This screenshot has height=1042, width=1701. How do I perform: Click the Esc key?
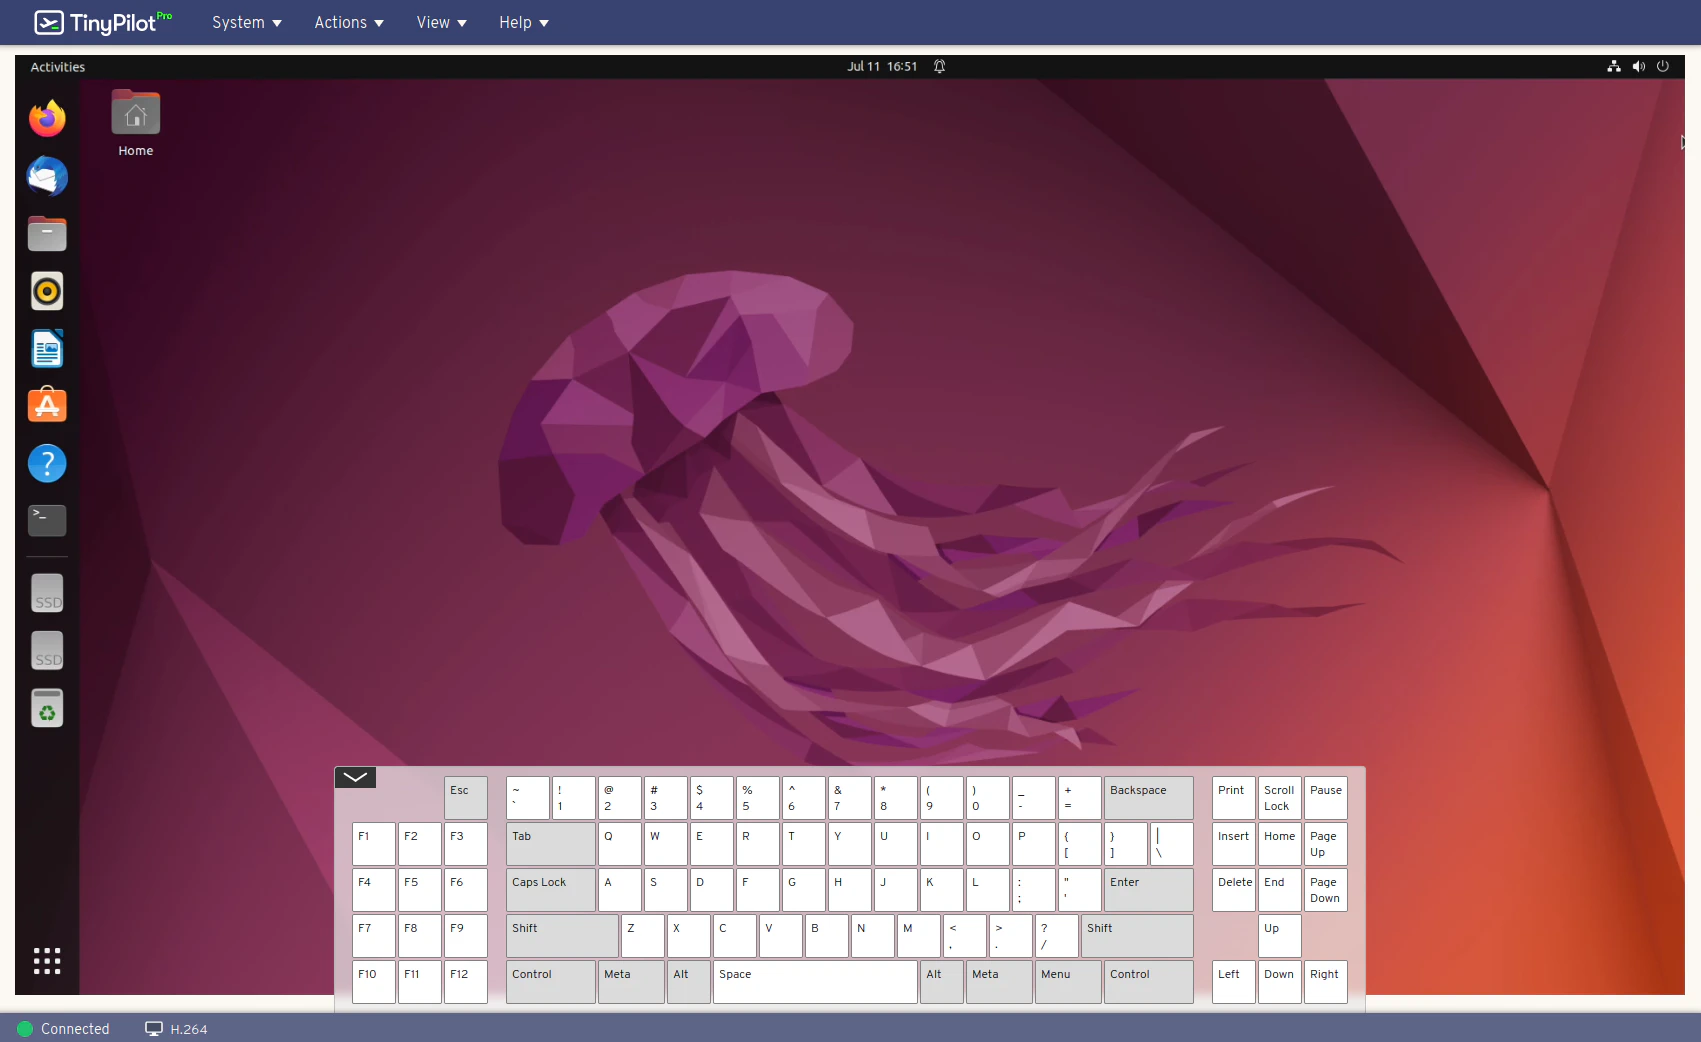[x=466, y=798]
